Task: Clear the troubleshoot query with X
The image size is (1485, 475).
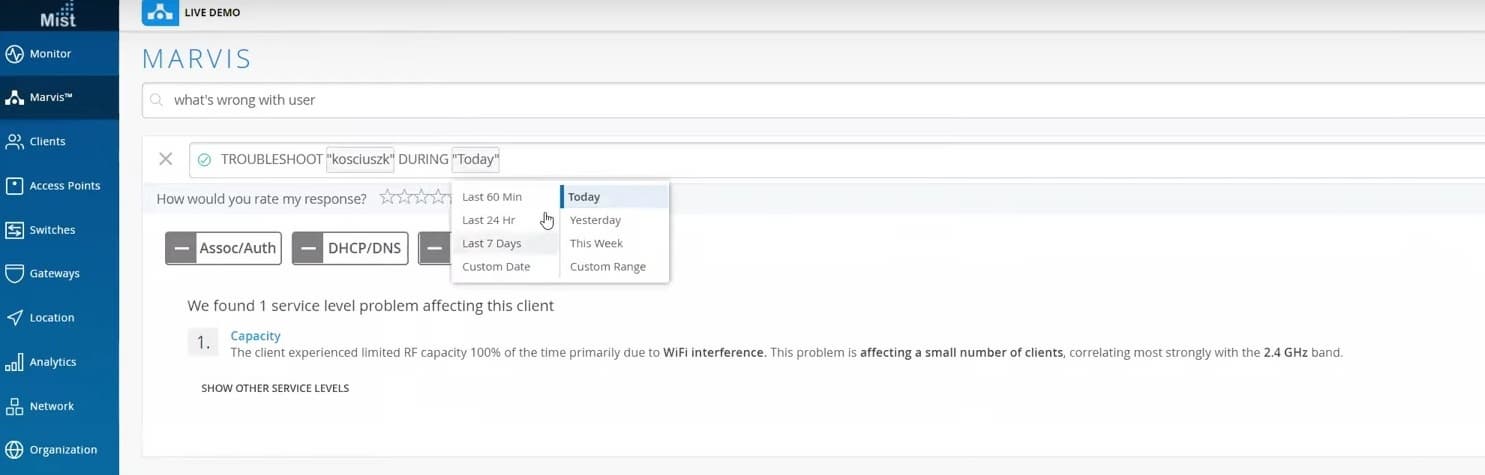Action: [166, 159]
